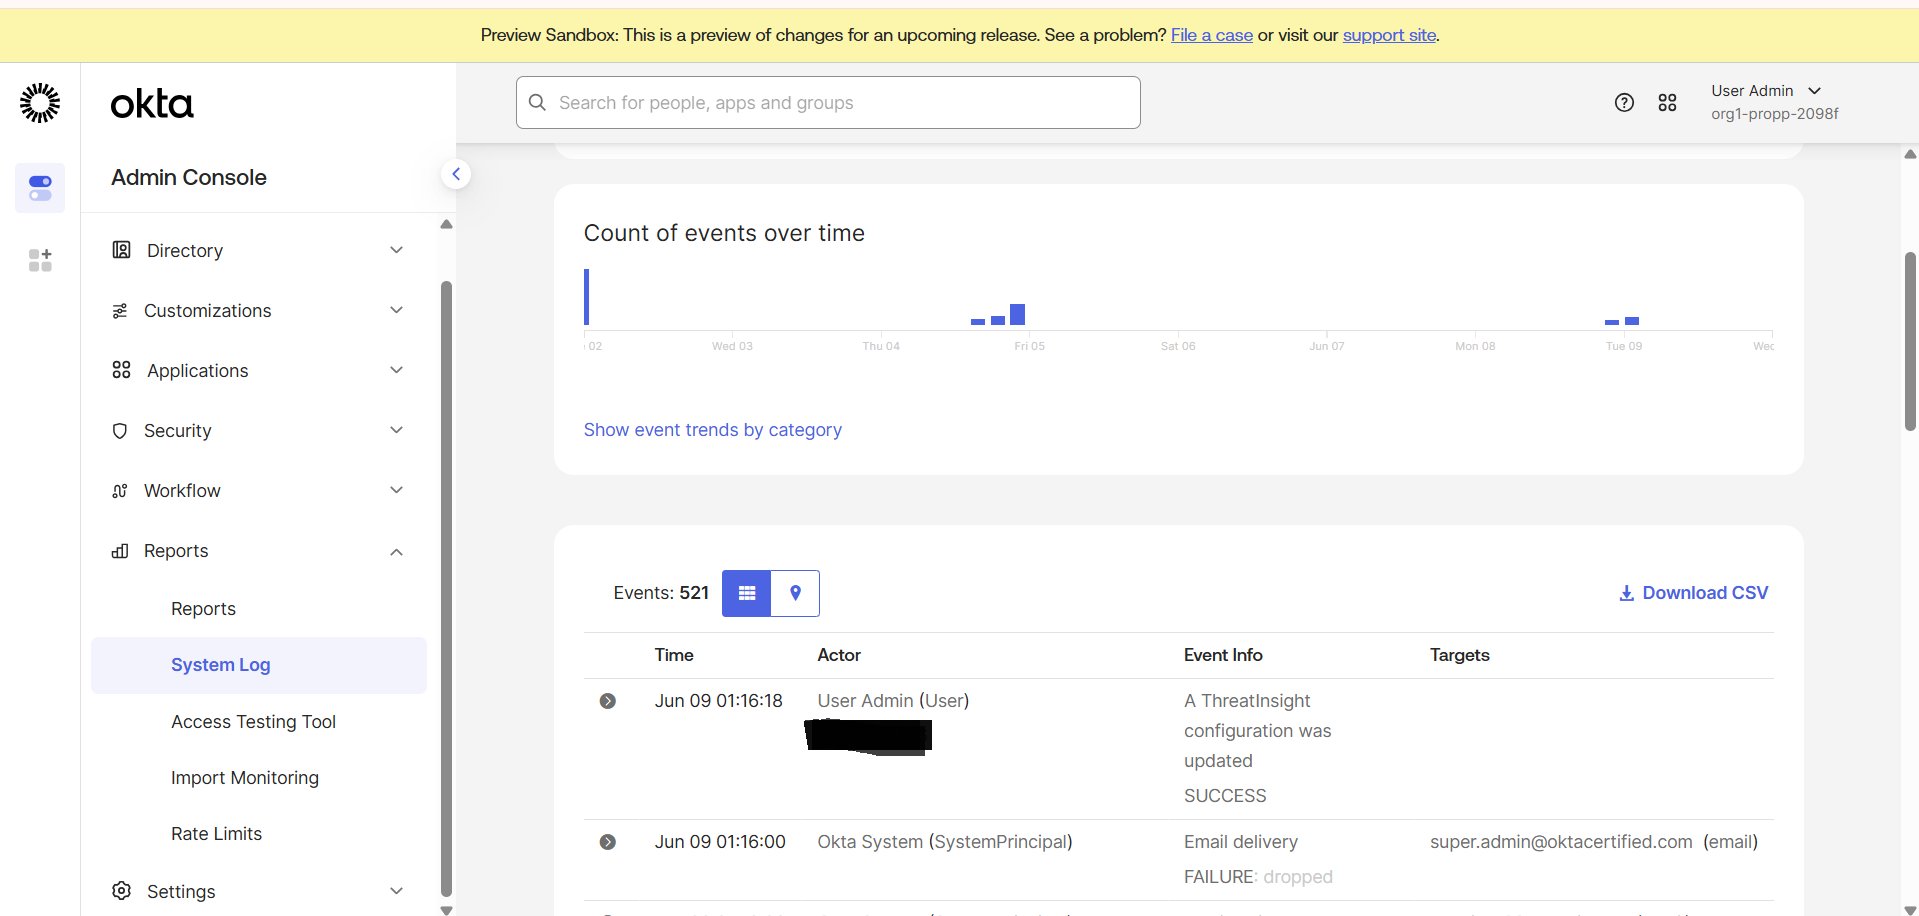Screen dimensions: 1919x916
Task: Expand the Security menu chevron
Action: tap(396, 430)
